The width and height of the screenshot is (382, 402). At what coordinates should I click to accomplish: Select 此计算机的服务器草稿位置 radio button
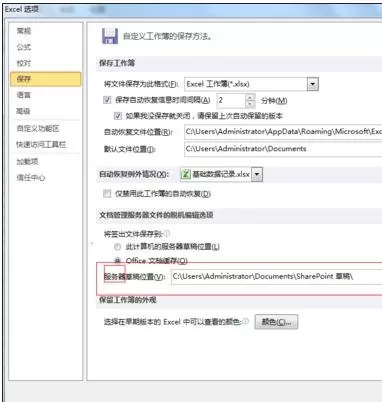pyautogui.click(x=117, y=247)
